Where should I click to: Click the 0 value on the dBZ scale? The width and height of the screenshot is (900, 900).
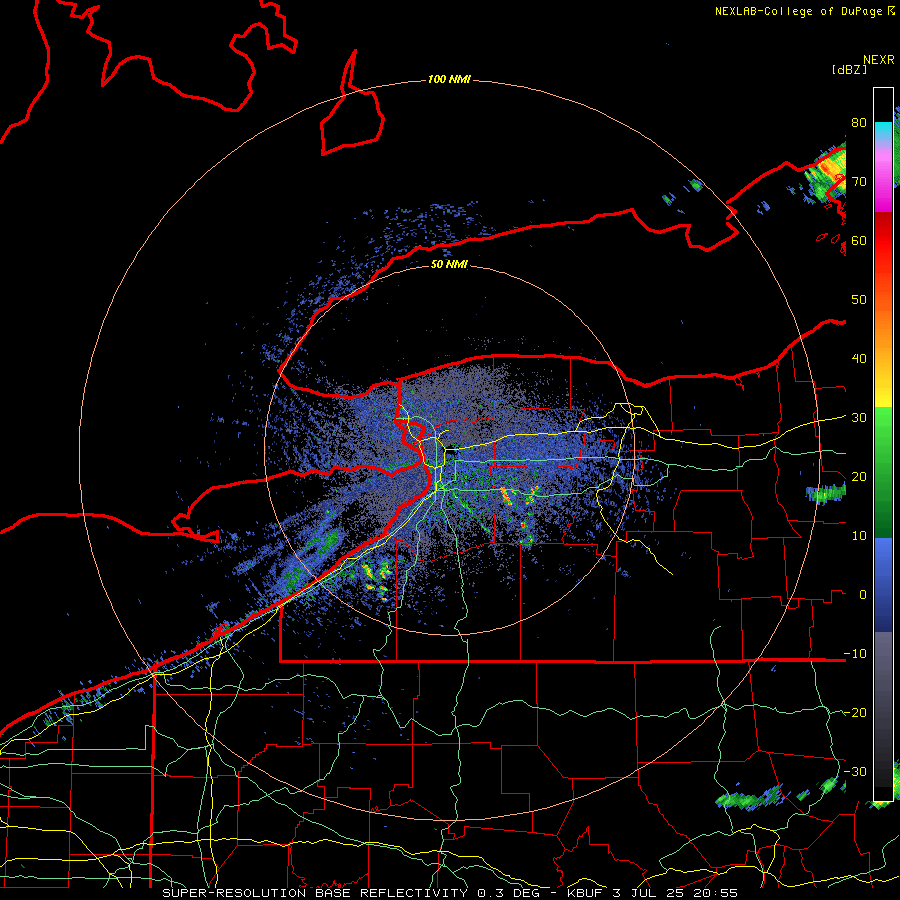pyautogui.click(x=863, y=595)
